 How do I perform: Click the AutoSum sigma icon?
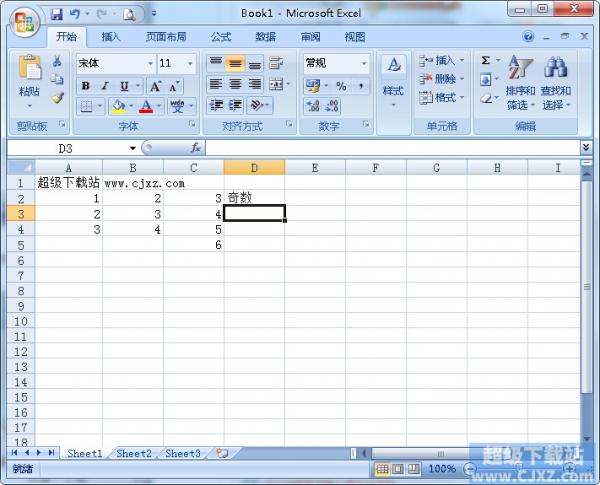pos(486,61)
